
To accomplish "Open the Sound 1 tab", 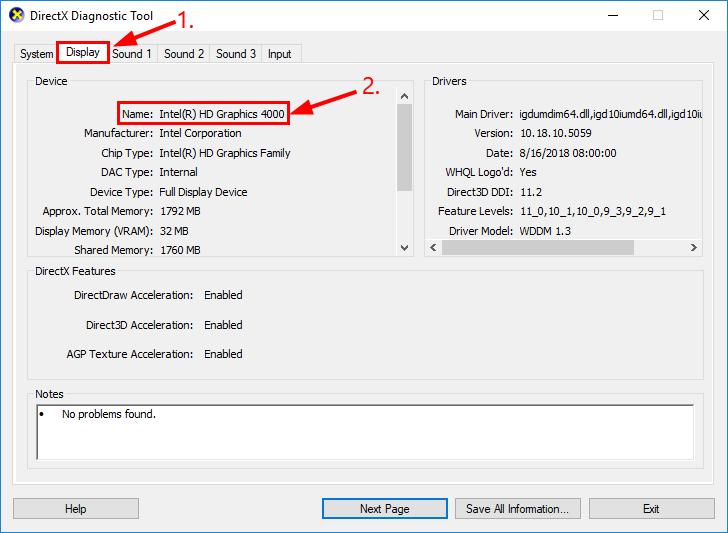I will 132,54.
